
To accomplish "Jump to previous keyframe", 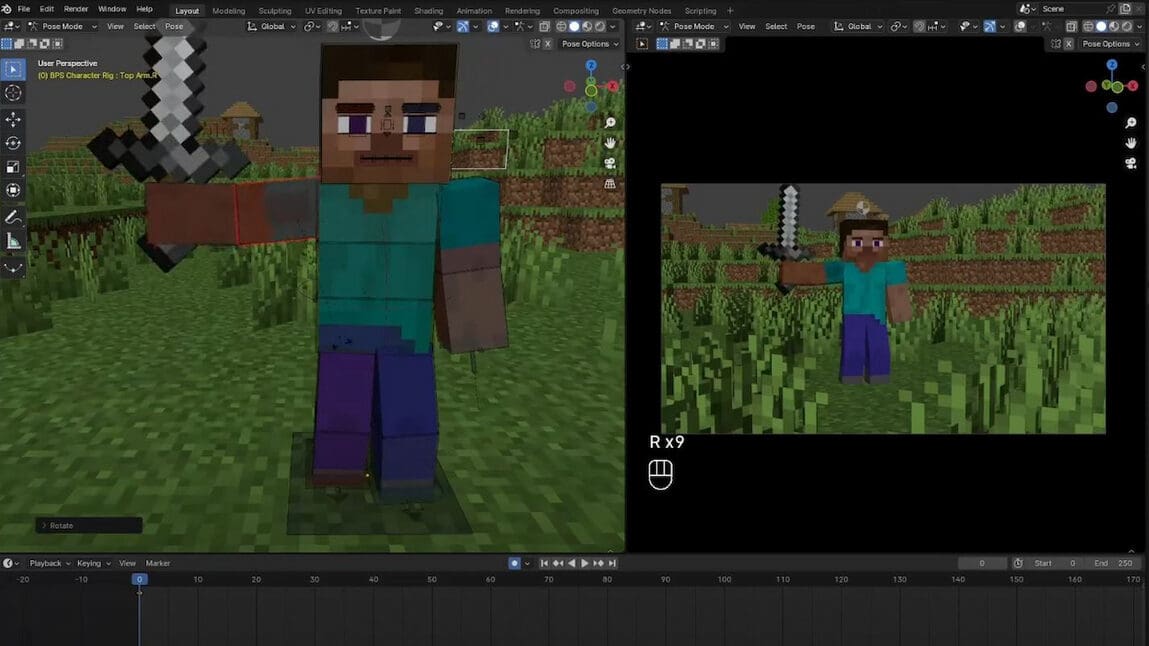I will point(558,563).
